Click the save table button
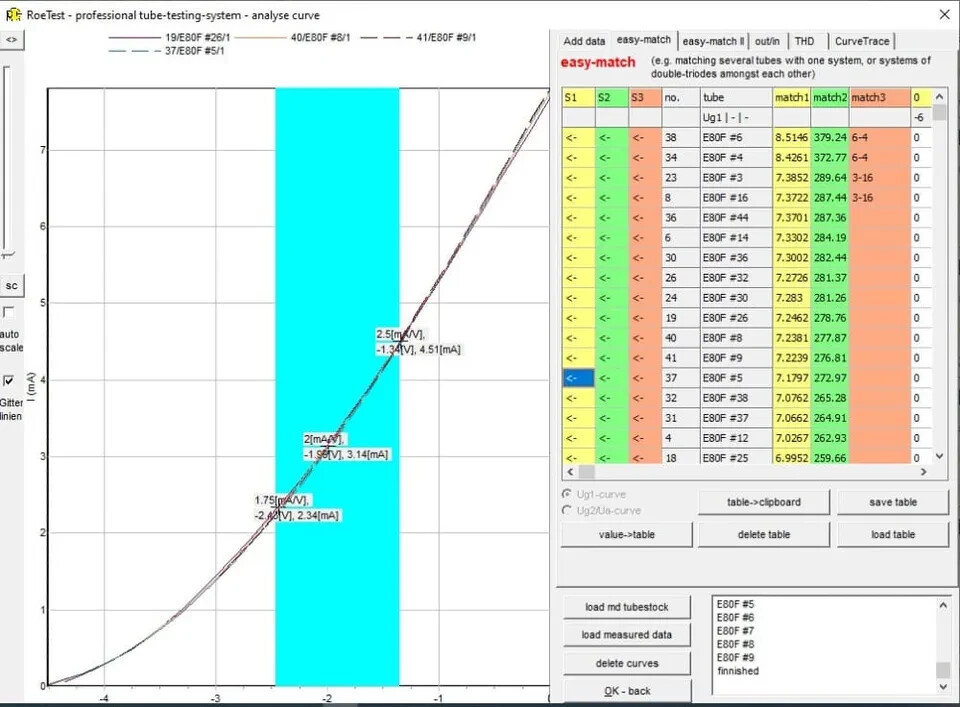960x707 pixels. 893,502
